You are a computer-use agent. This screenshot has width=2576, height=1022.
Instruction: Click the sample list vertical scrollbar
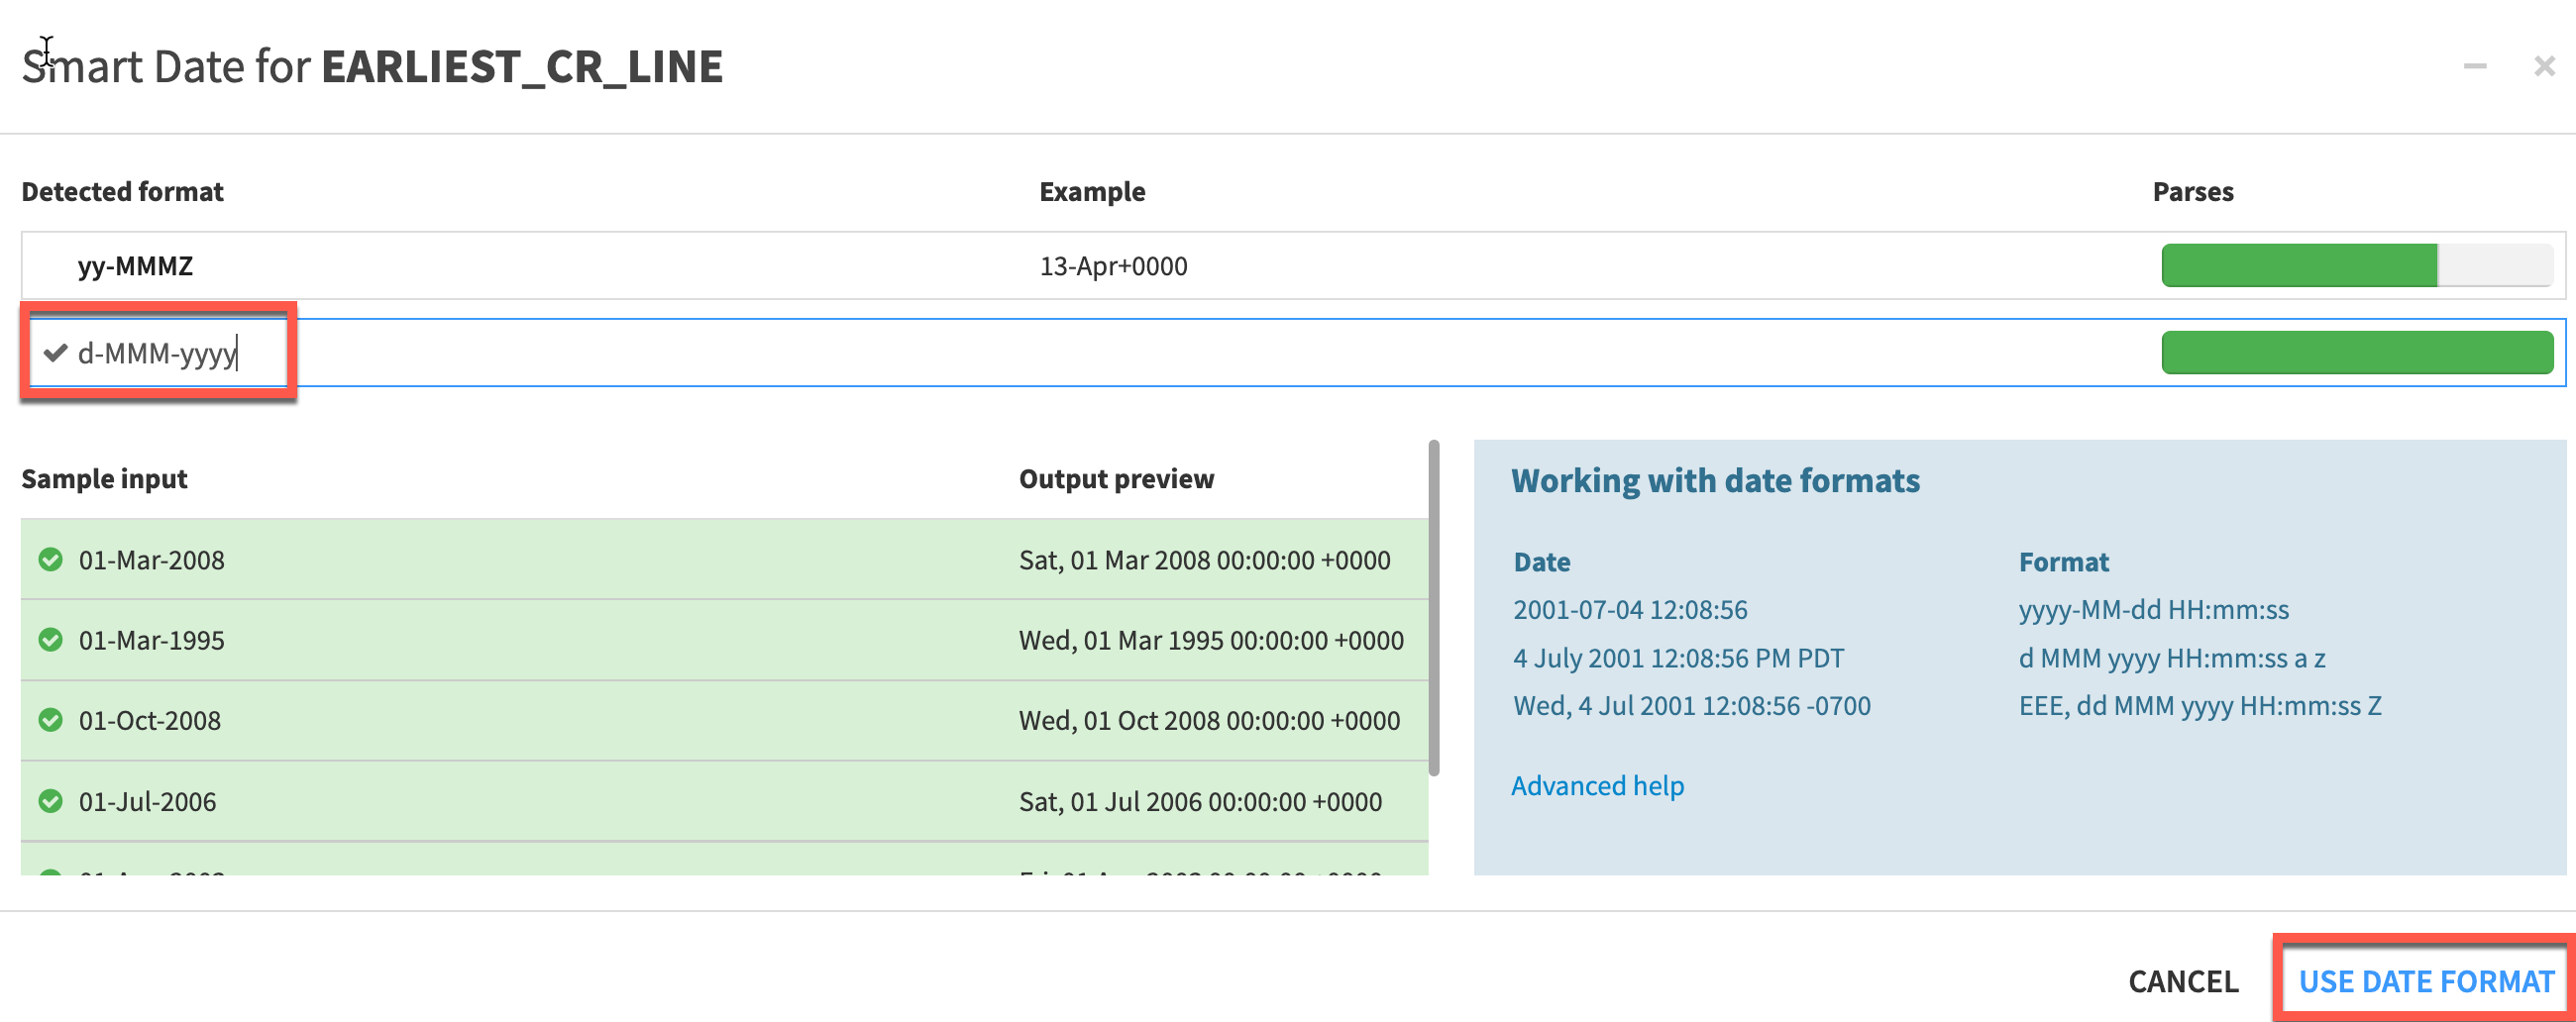[x=1433, y=610]
